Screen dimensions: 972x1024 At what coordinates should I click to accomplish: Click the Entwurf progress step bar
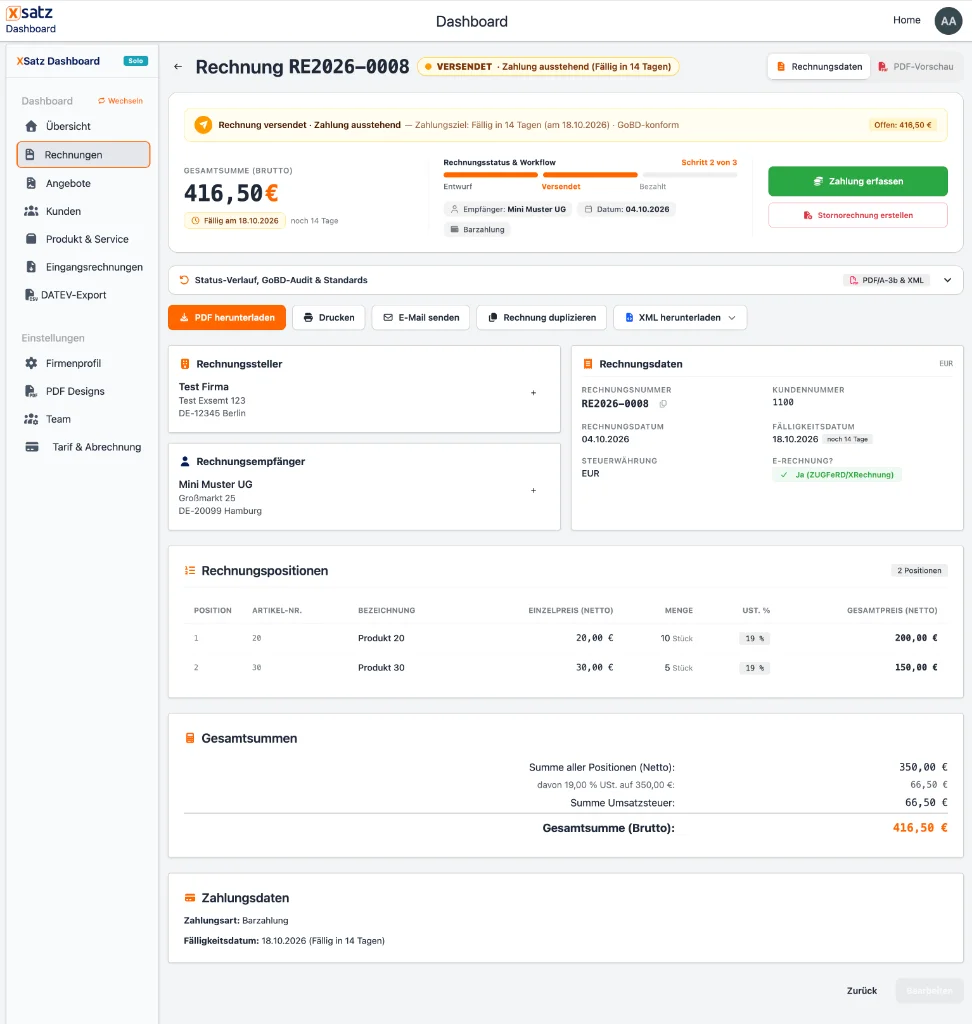pos(491,175)
